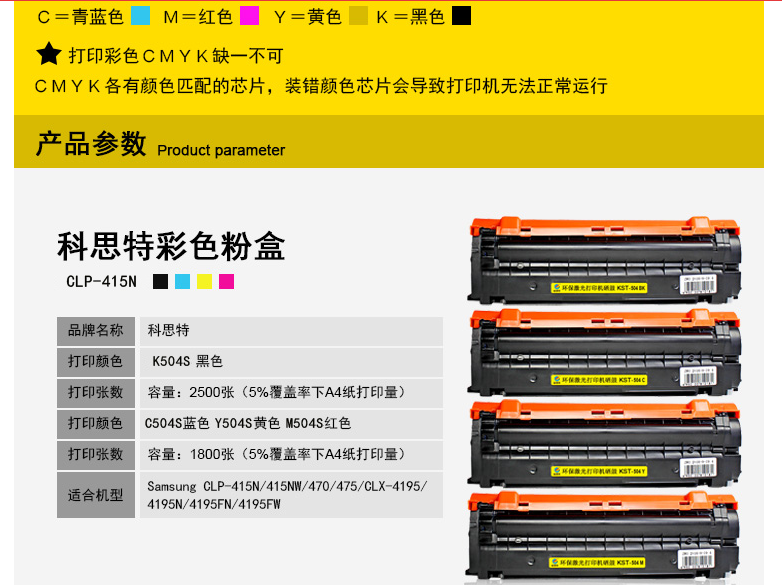Click the 品牌名称 label cell
This screenshot has width=782, height=585.
(x=96, y=331)
